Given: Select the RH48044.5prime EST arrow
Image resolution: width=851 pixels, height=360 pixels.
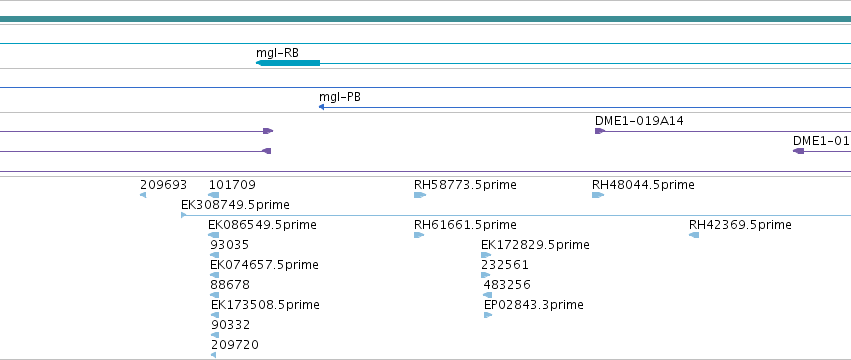Looking at the screenshot, I should click(x=598, y=195).
